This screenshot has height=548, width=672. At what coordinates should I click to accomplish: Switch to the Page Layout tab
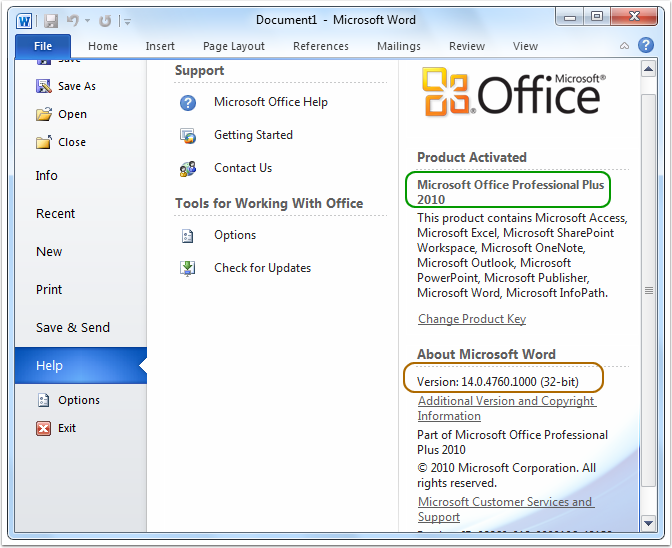click(234, 46)
